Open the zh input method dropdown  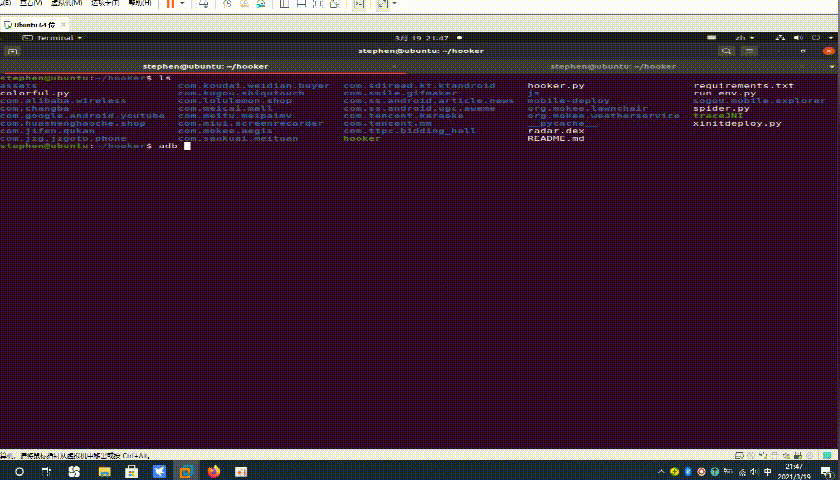[745, 38]
